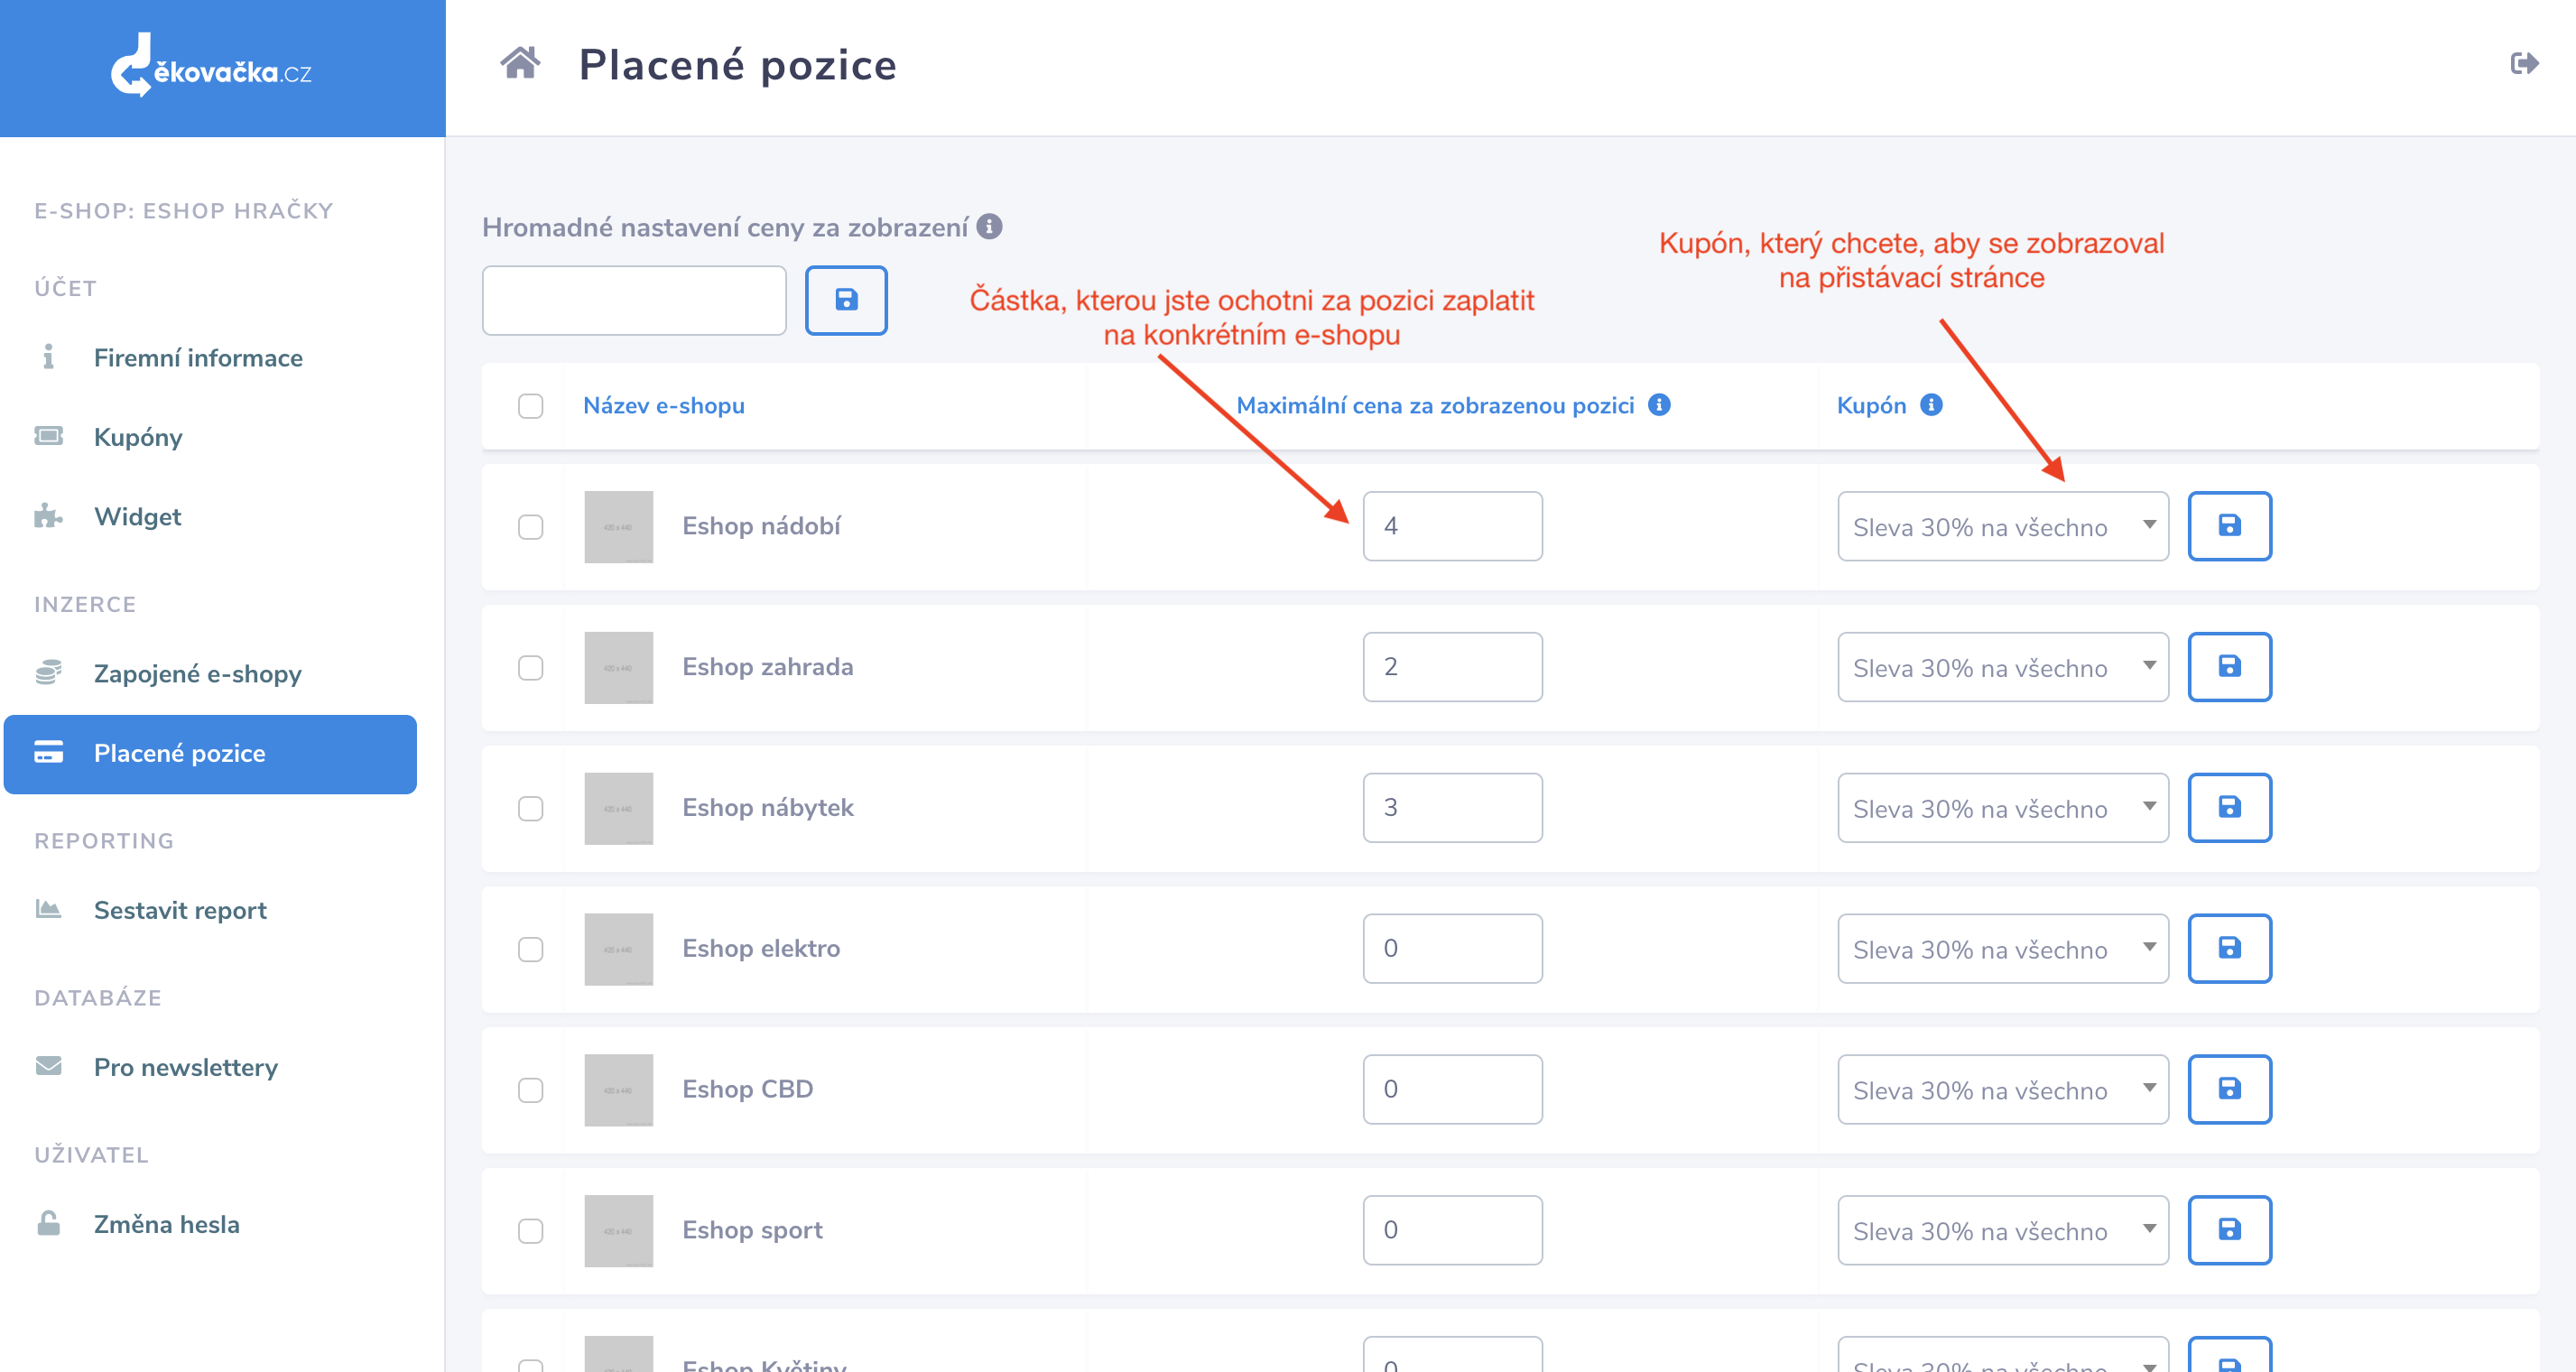
Task: Open info tooltip for Maximální cena za zobrazenou pozici
Action: (1659, 405)
